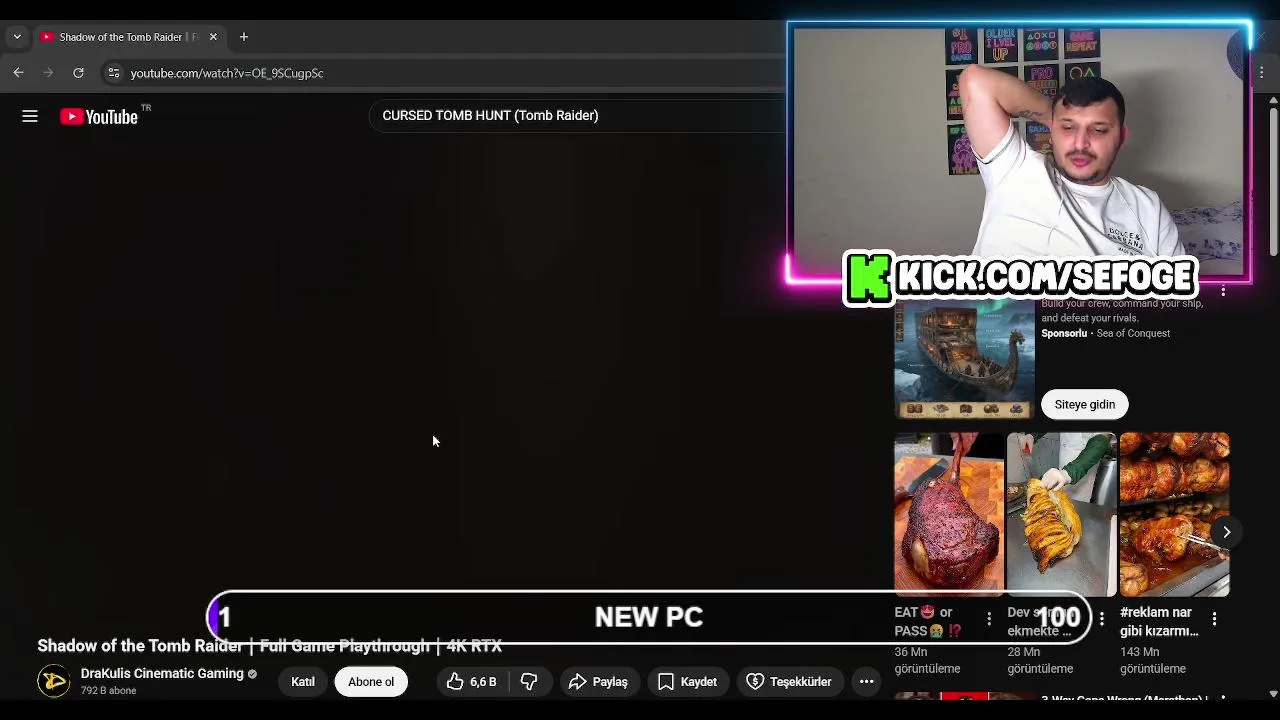This screenshot has width=1280, height=720.
Task: Subscribe using the Abone ol button
Action: 371,682
